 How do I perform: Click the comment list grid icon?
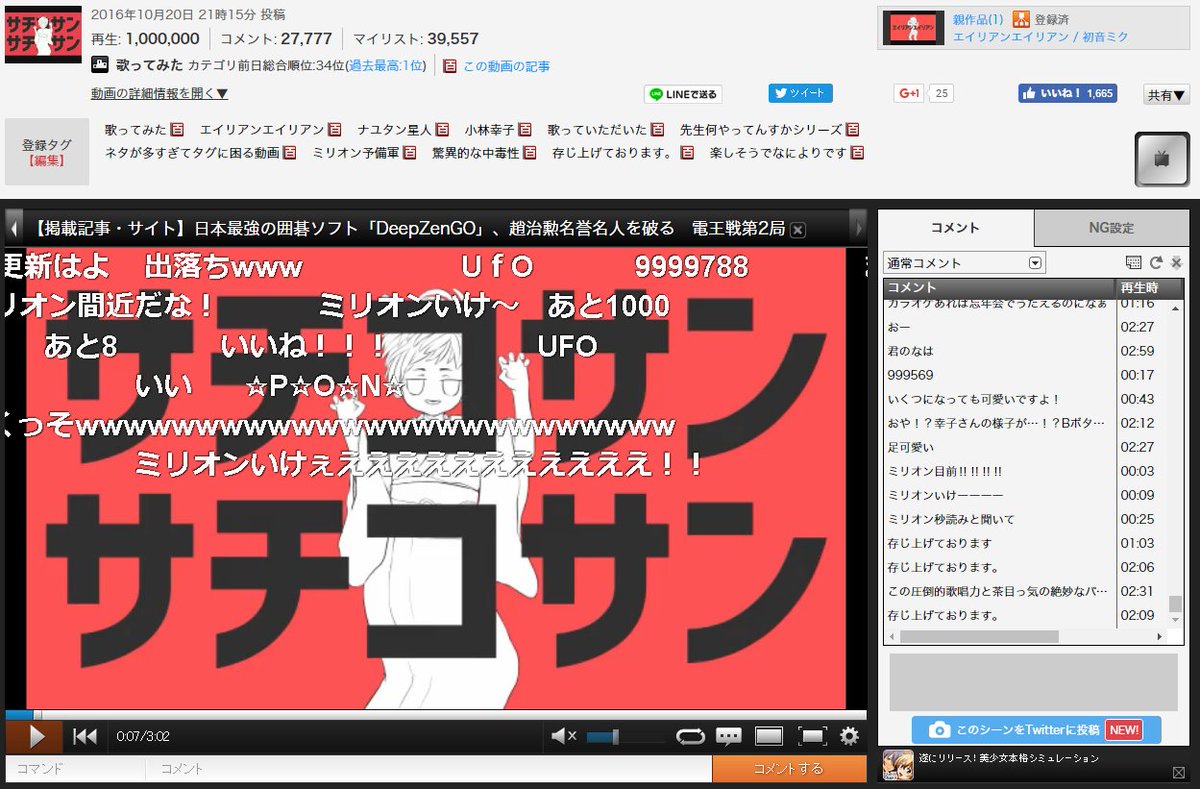tap(1133, 263)
